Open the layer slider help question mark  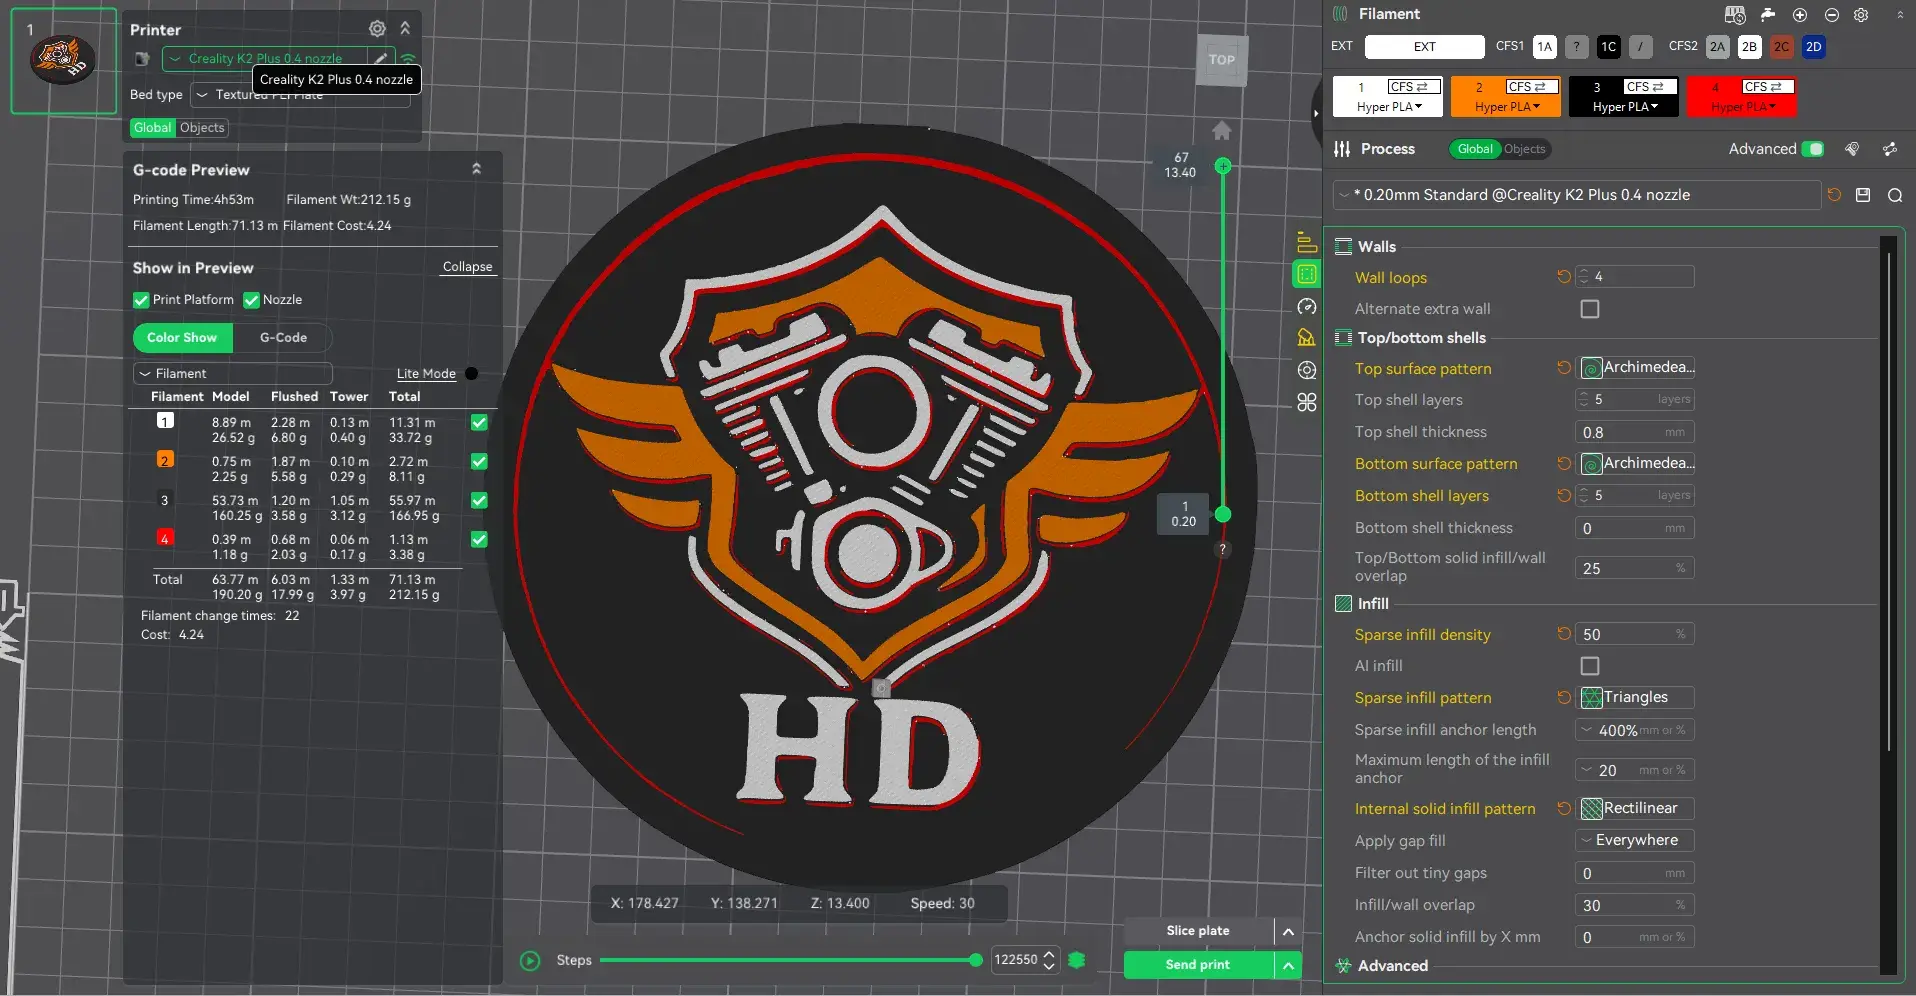click(1222, 550)
